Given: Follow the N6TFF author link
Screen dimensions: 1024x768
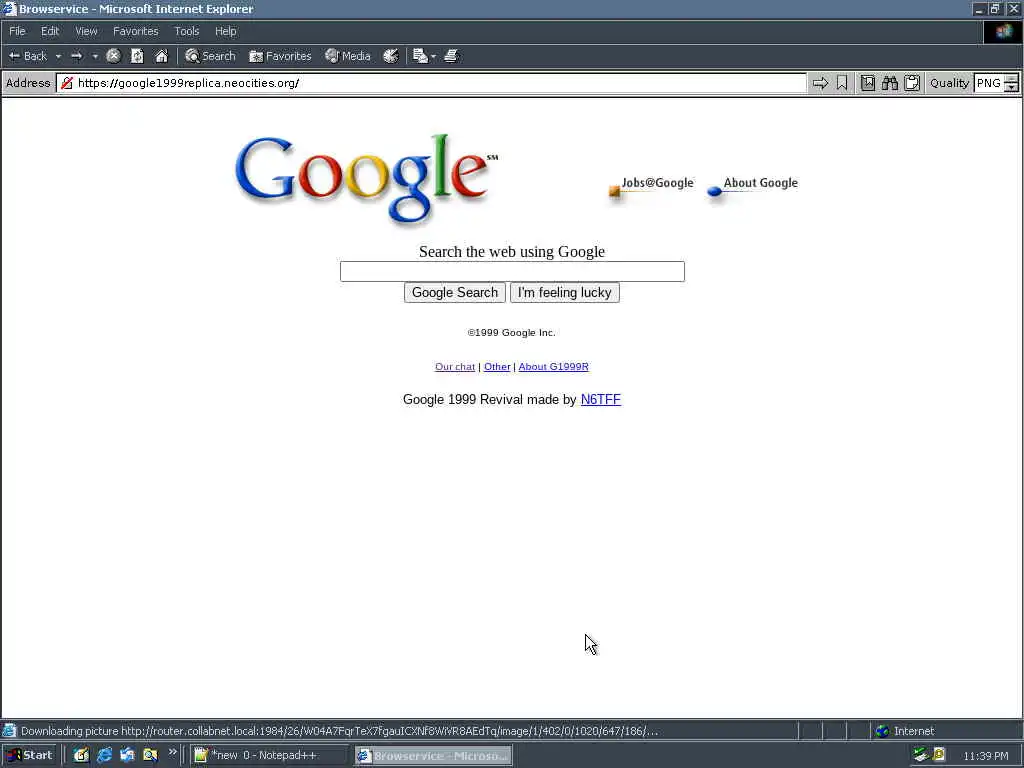Looking at the screenshot, I should (600, 399).
